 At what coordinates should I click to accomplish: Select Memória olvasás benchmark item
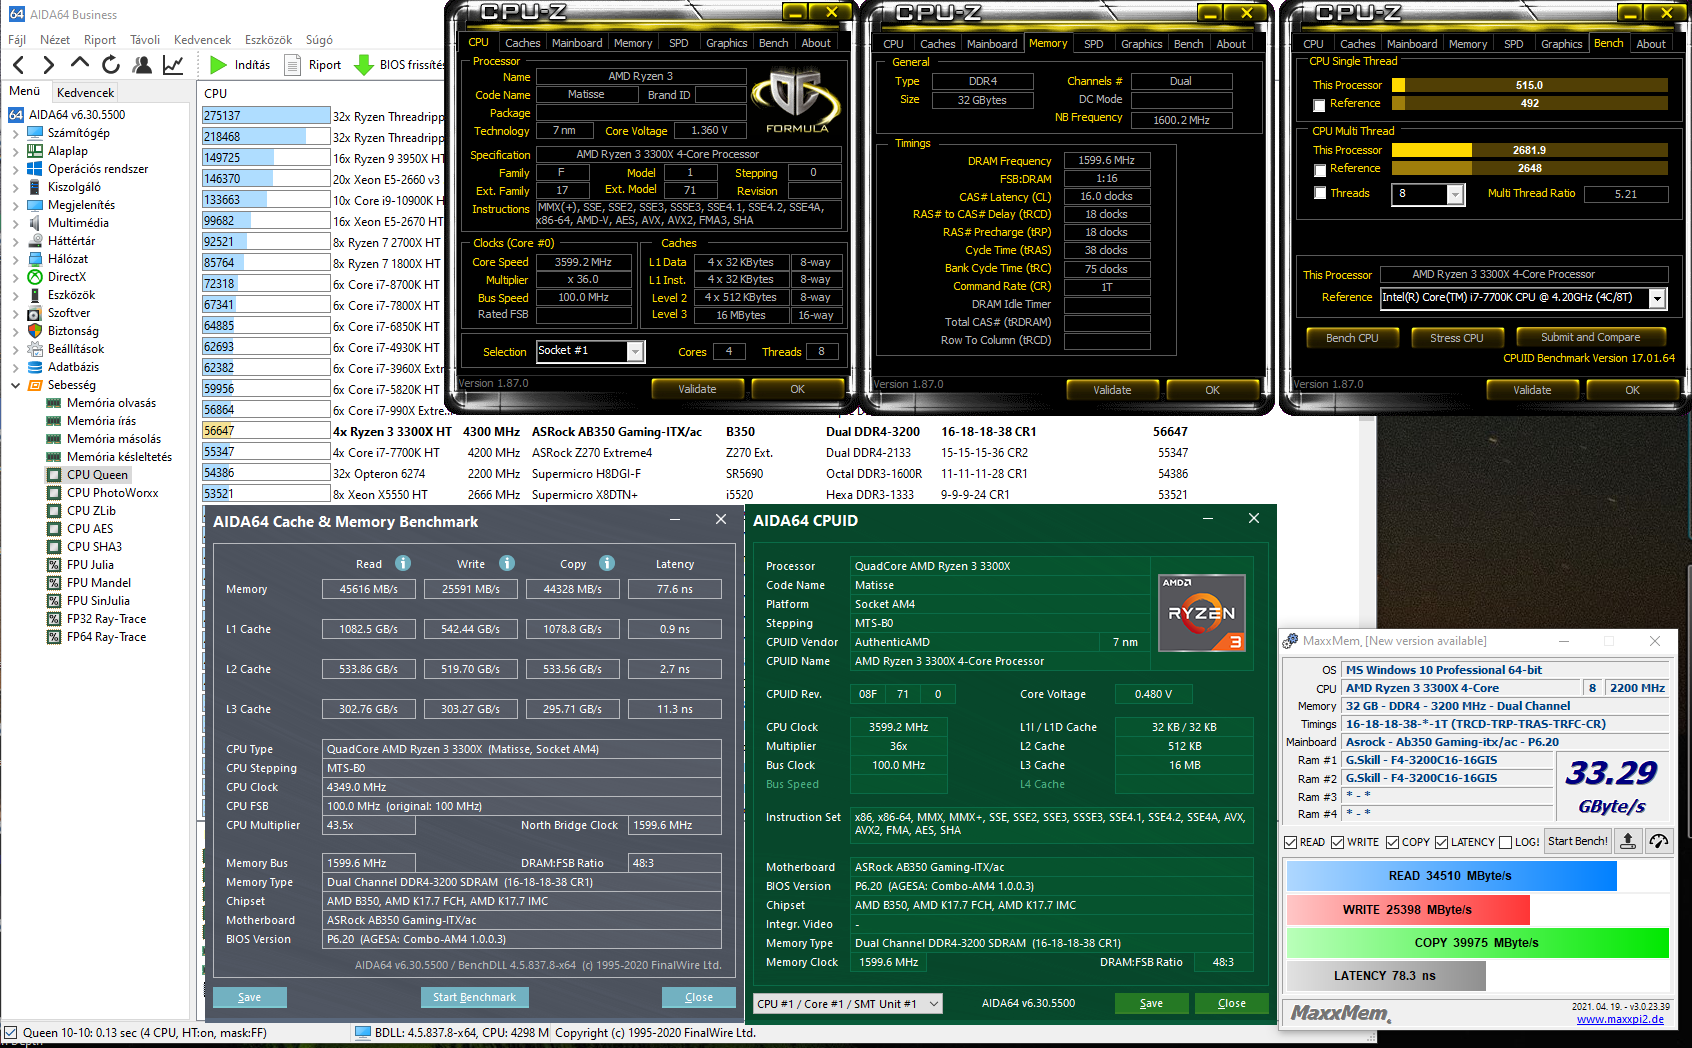pos(111,403)
